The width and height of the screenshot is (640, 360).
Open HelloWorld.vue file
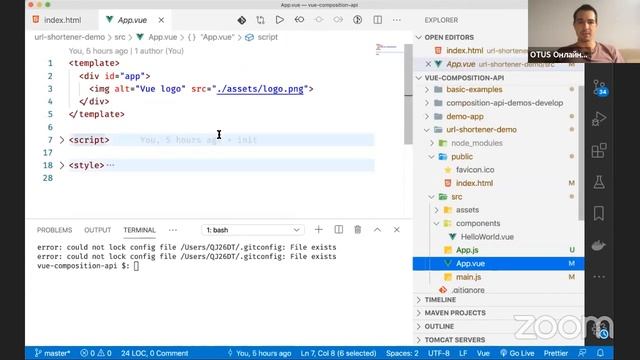tap(487, 237)
